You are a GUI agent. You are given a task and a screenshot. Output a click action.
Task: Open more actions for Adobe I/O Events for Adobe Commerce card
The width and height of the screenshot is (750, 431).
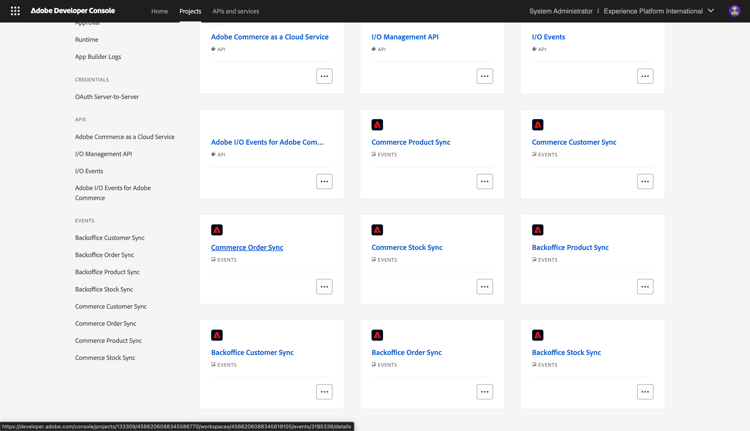(324, 181)
